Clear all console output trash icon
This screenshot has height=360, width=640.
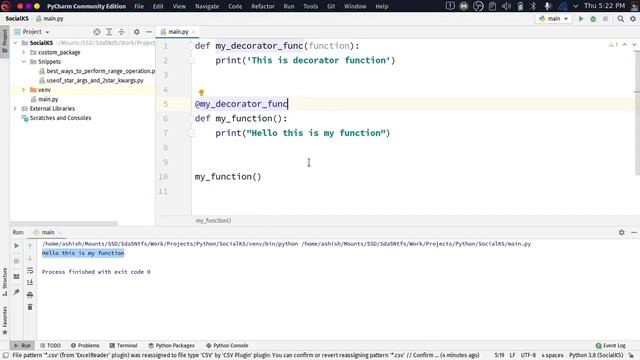[30, 307]
